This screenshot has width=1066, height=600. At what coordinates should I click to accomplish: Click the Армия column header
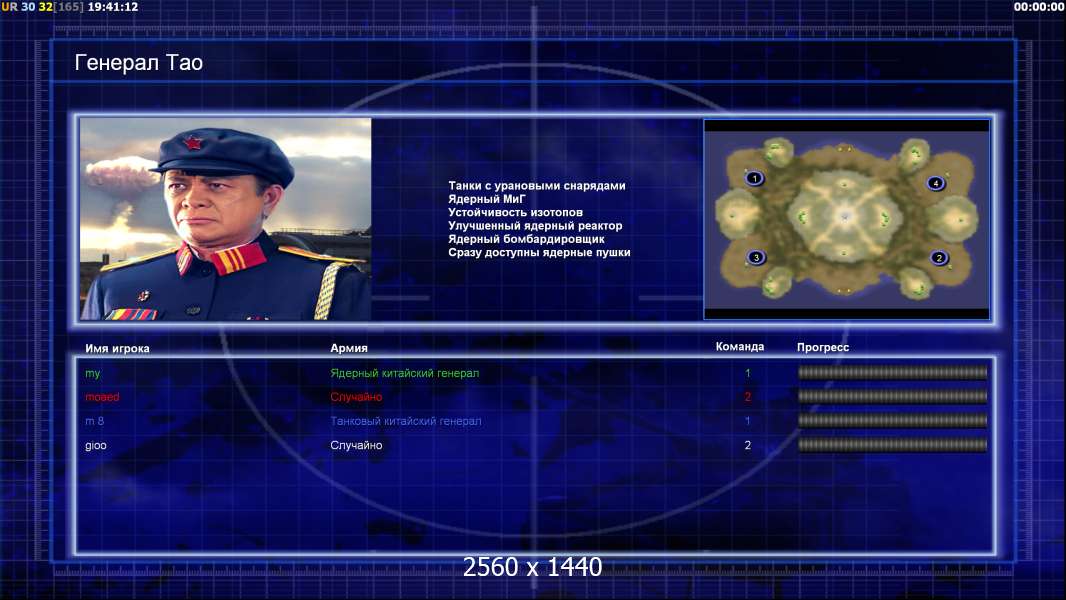click(x=349, y=348)
